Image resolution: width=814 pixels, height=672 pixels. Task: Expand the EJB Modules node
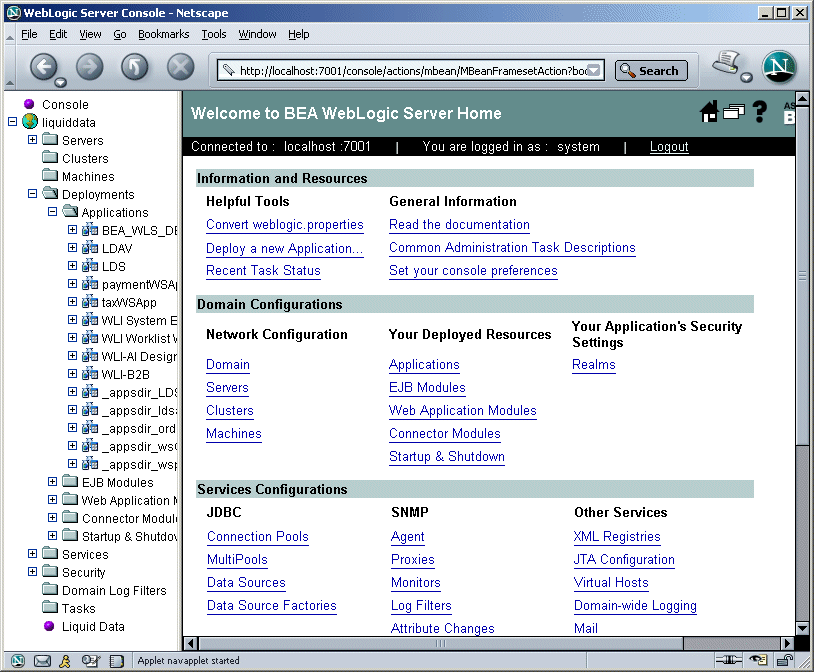[x=52, y=482]
